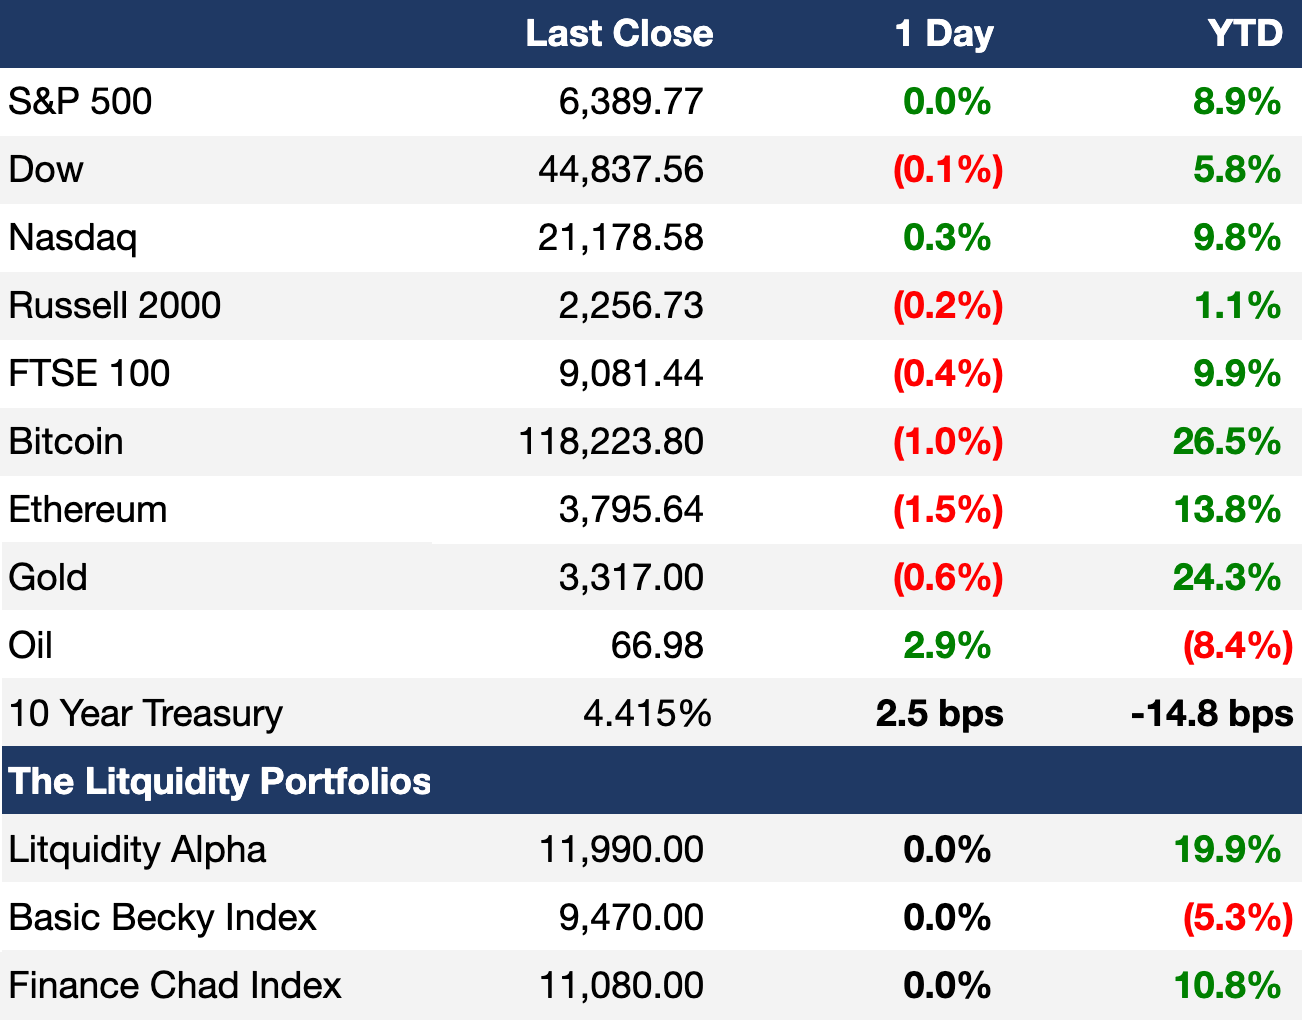Click Basic Becky Index YTD (5.3%)
The height and width of the screenshot is (1022, 1302).
click(1238, 918)
